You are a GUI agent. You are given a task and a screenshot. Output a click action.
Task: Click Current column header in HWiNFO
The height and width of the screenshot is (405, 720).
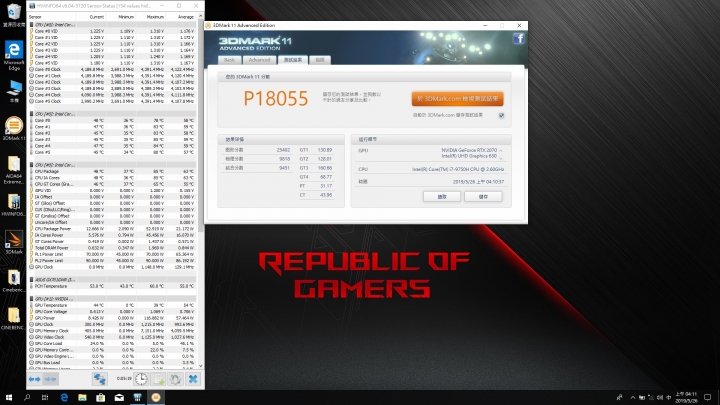point(96,17)
